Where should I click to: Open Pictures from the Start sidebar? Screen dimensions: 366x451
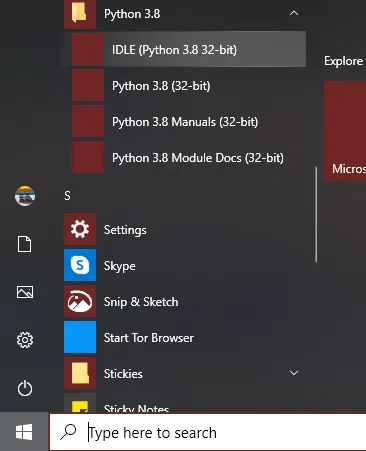pyautogui.click(x=25, y=292)
